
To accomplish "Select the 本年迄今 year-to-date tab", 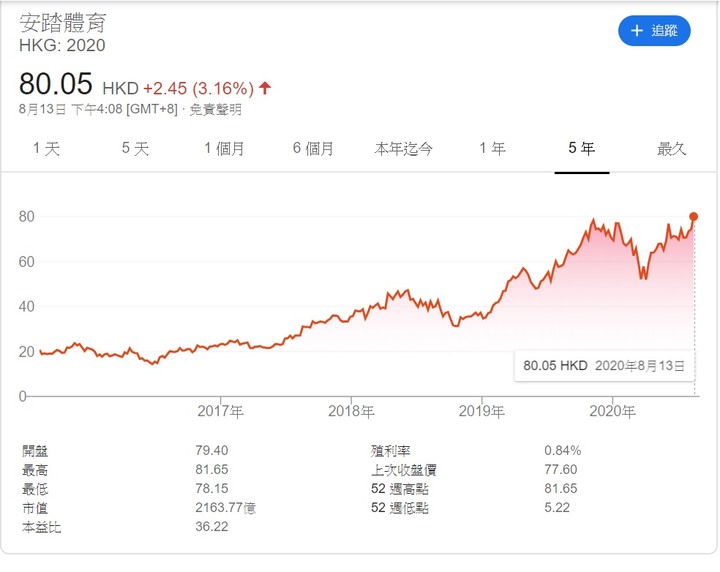I will tap(403, 149).
